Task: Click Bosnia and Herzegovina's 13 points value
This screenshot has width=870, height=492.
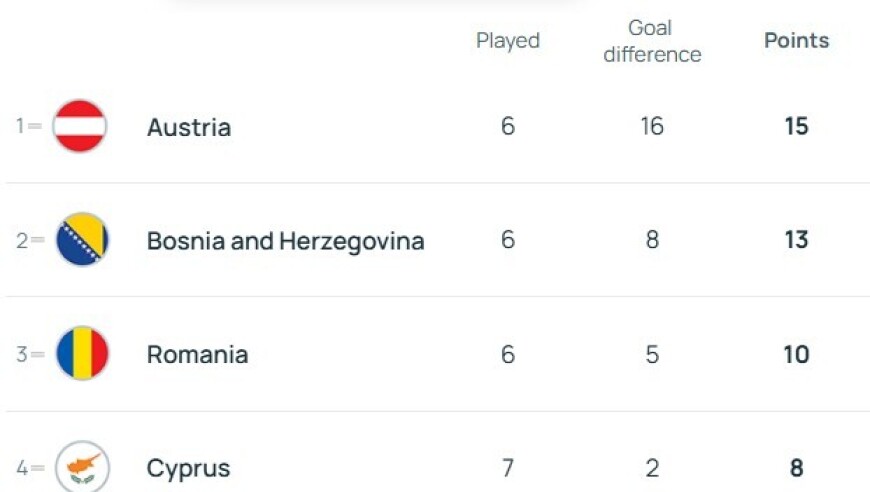Action: (x=796, y=241)
